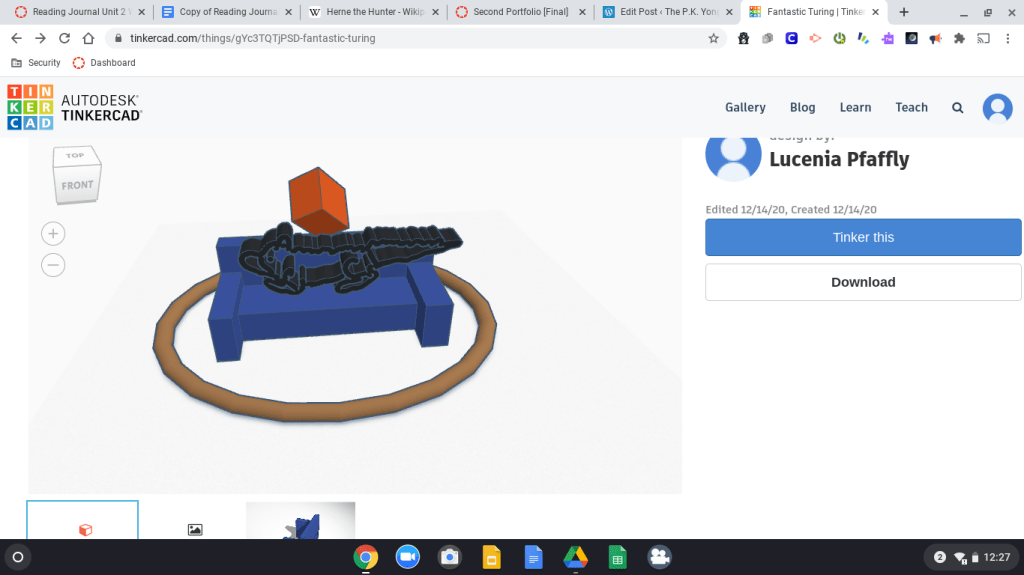Open Google Drive from the shelf
1024x575 pixels.
575,557
